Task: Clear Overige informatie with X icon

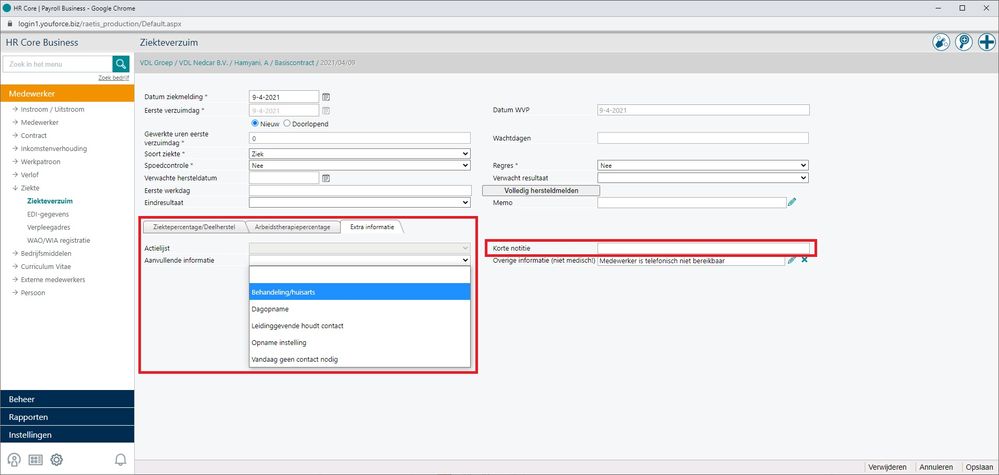Action: [x=805, y=260]
